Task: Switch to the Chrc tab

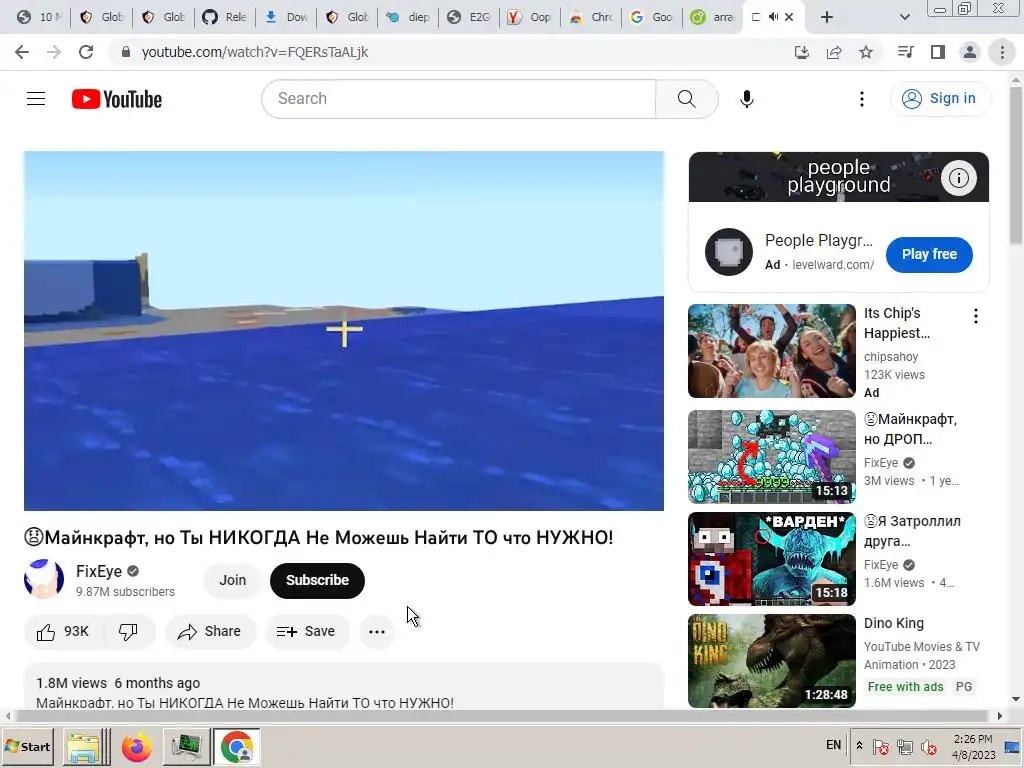Action: [590, 17]
